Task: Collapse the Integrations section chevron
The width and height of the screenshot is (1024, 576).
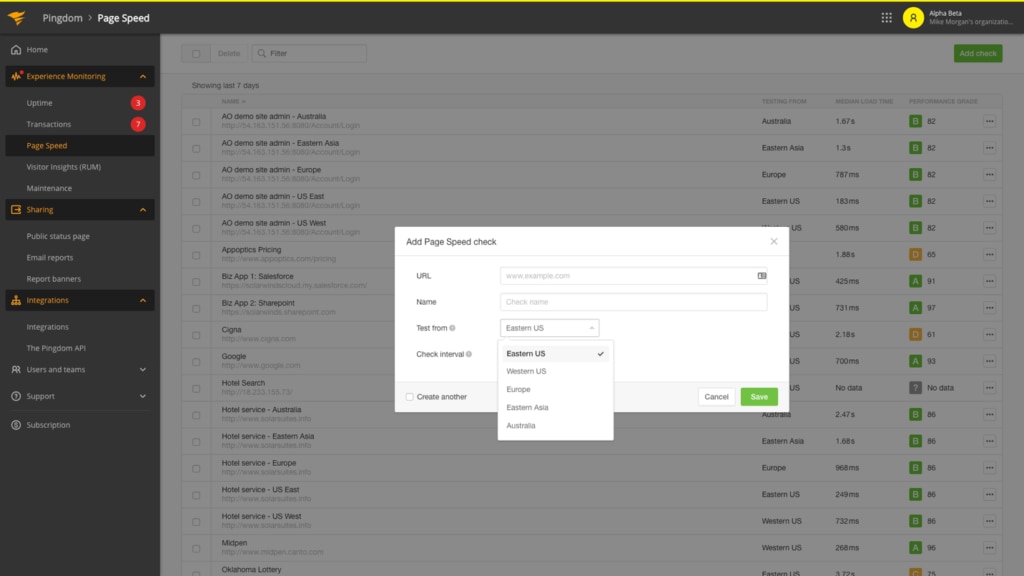Action: click(x=142, y=300)
